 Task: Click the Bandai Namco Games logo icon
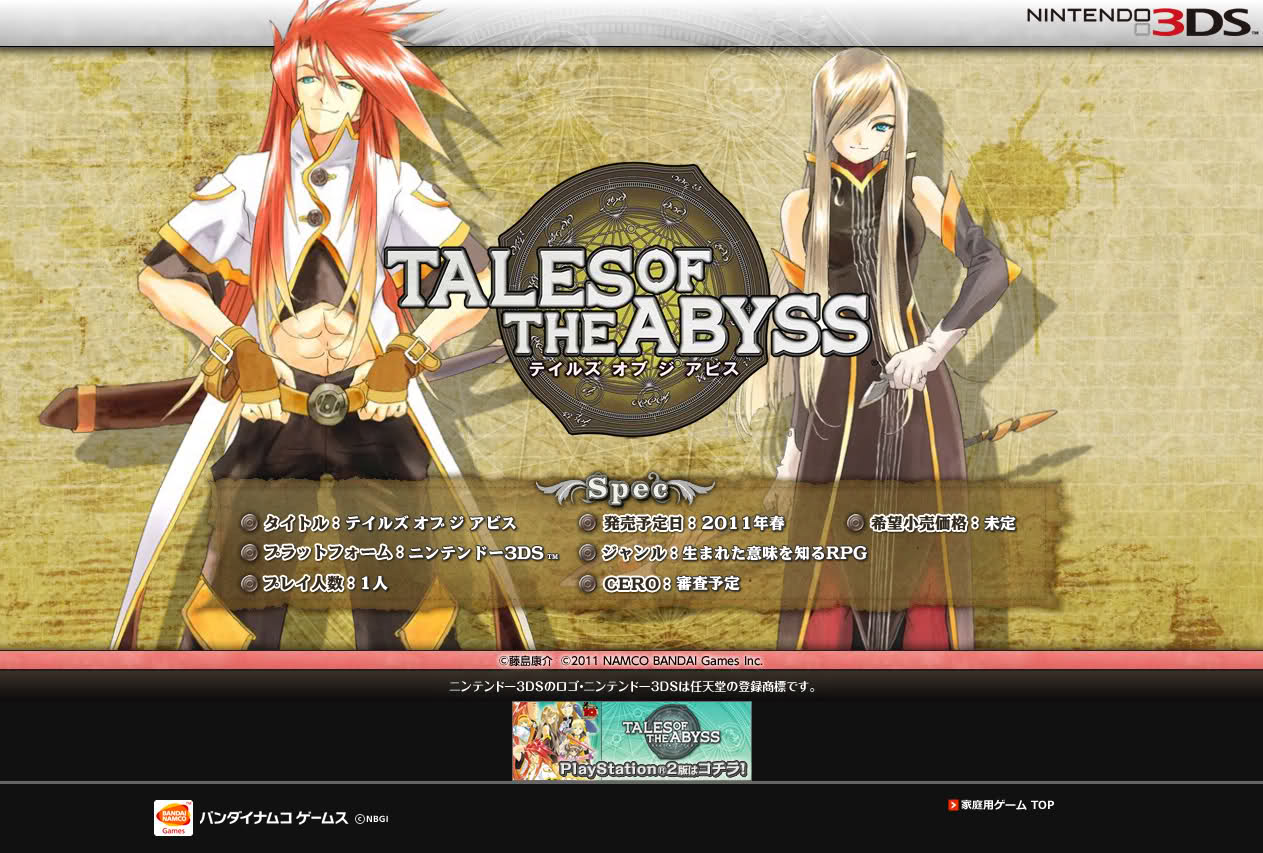[x=173, y=818]
